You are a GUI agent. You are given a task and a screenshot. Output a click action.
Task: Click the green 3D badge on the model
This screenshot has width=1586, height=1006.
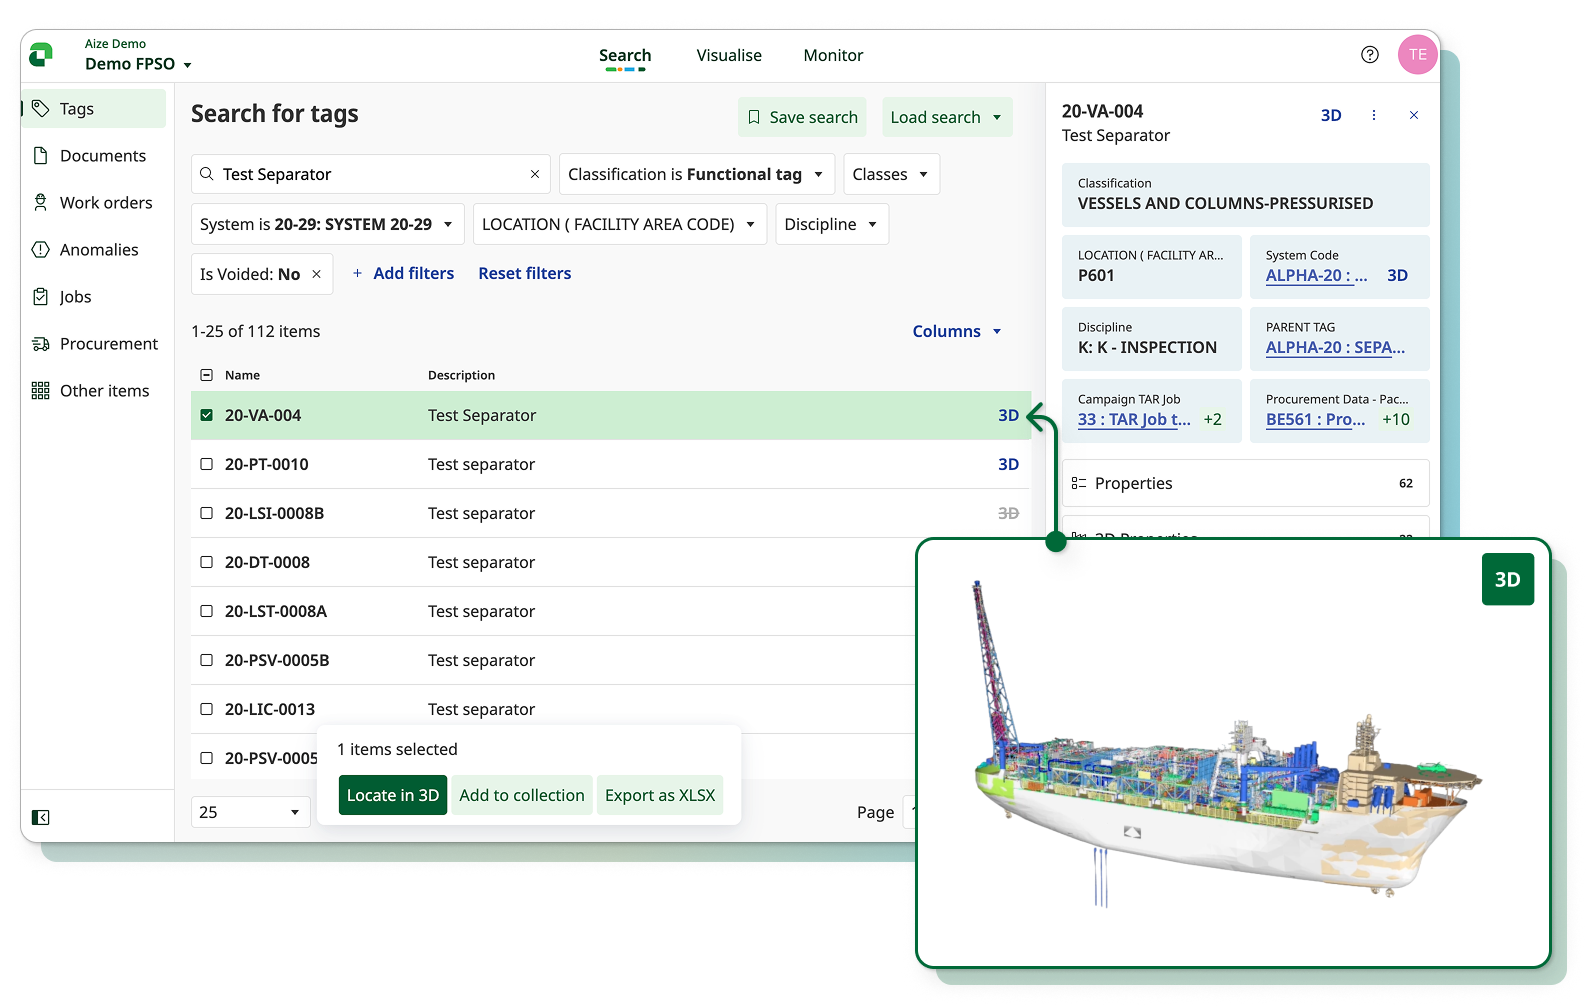(x=1508, y=579)
